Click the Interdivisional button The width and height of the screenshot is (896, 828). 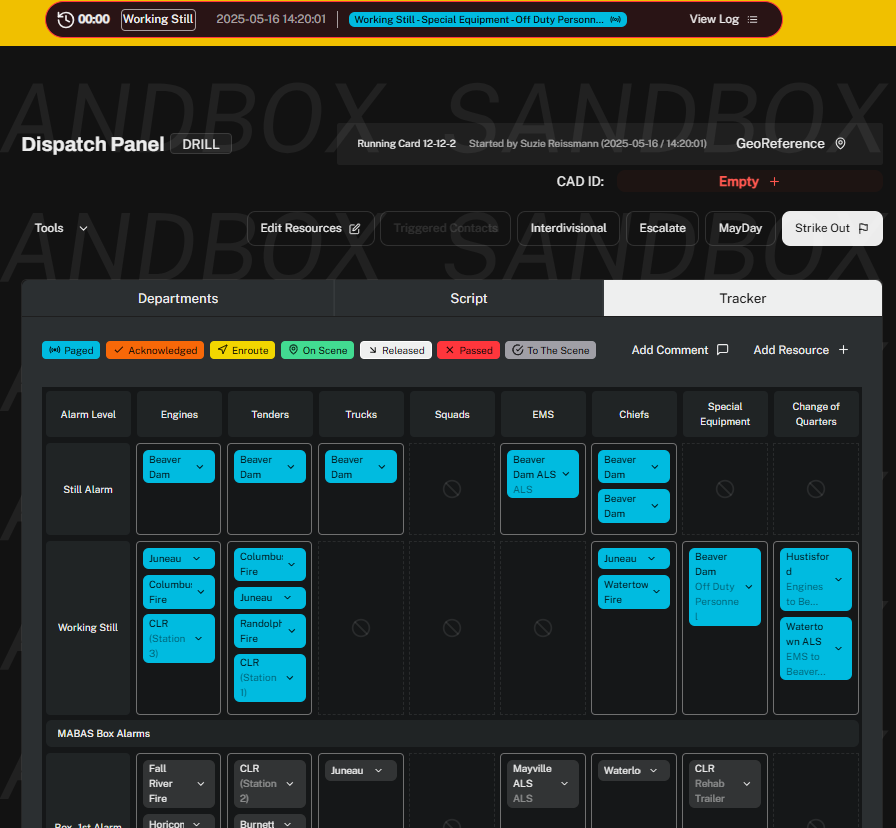point(568,229)
